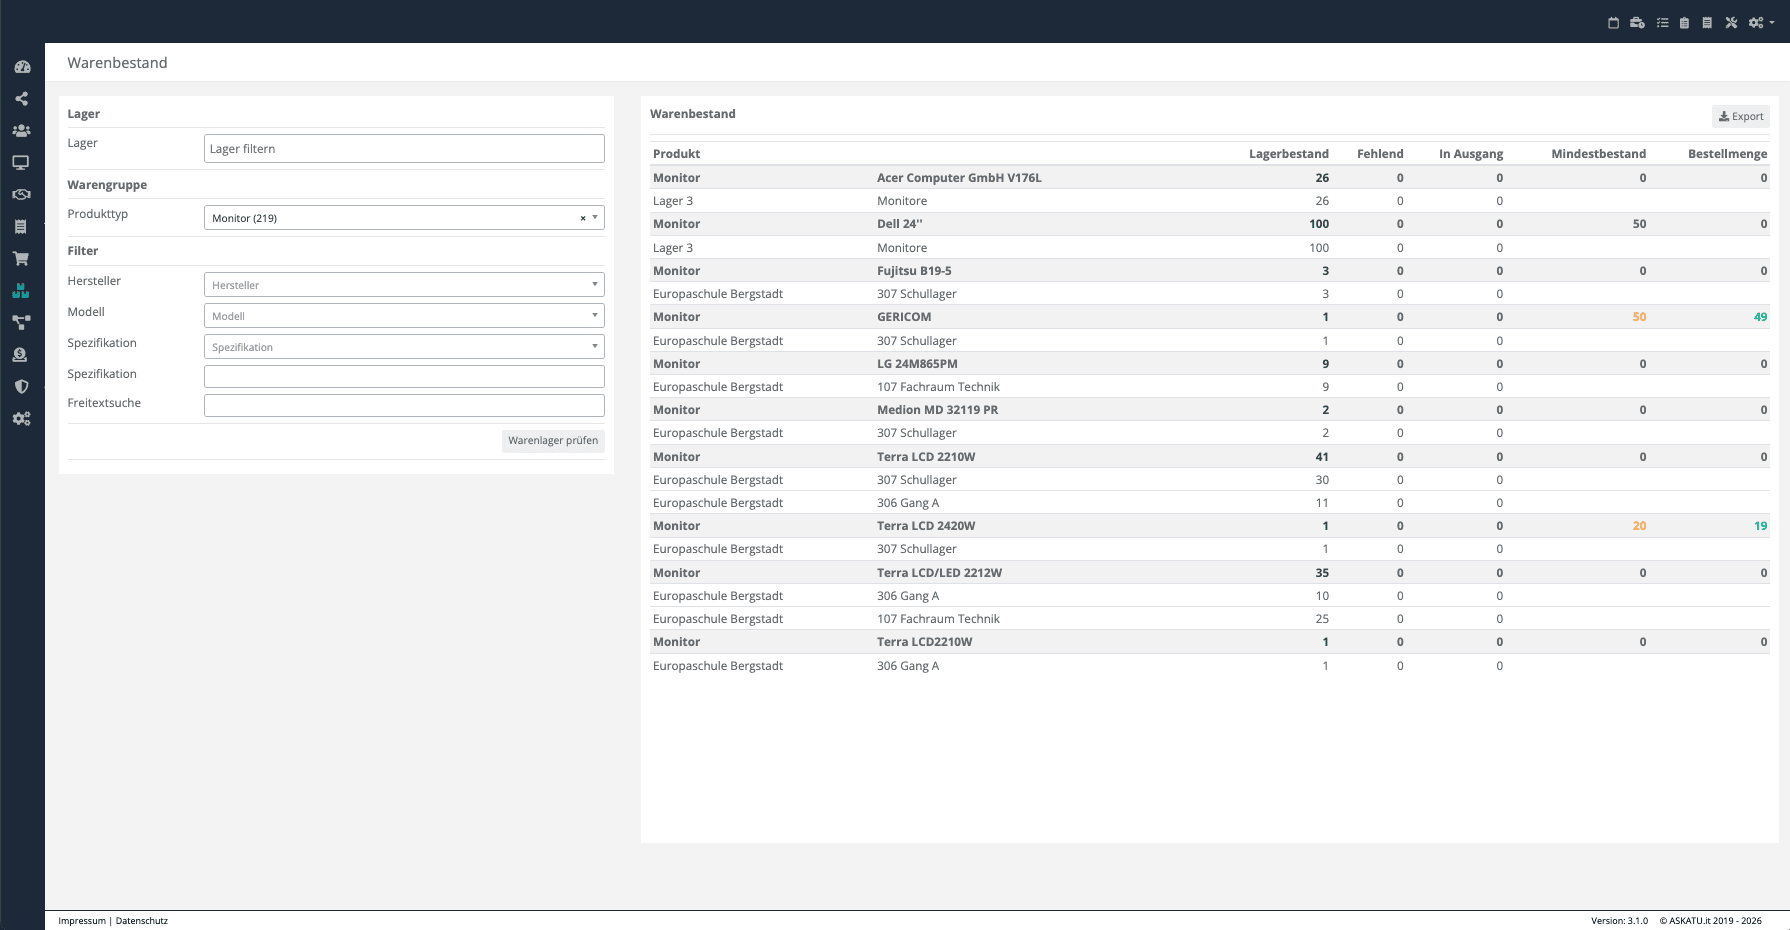Screen dimensions: 1790x930
Task: Click the tools wrench-screwdriver top icon
Action: (1731, 23)
